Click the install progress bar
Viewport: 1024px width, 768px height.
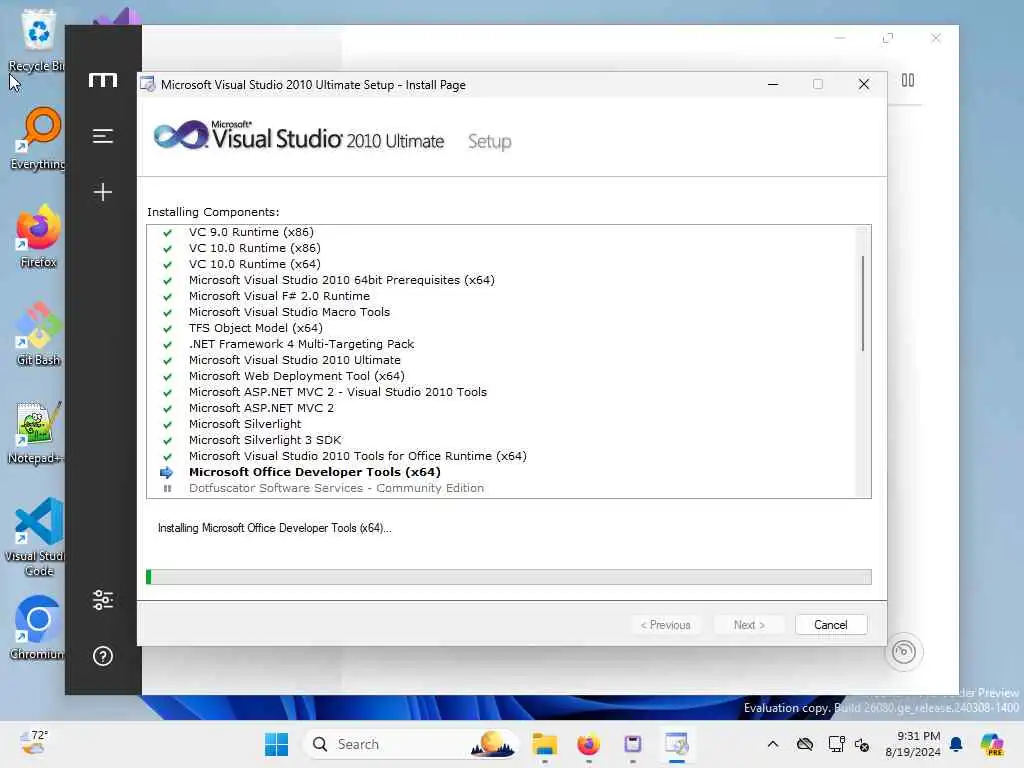coord(509,577)
